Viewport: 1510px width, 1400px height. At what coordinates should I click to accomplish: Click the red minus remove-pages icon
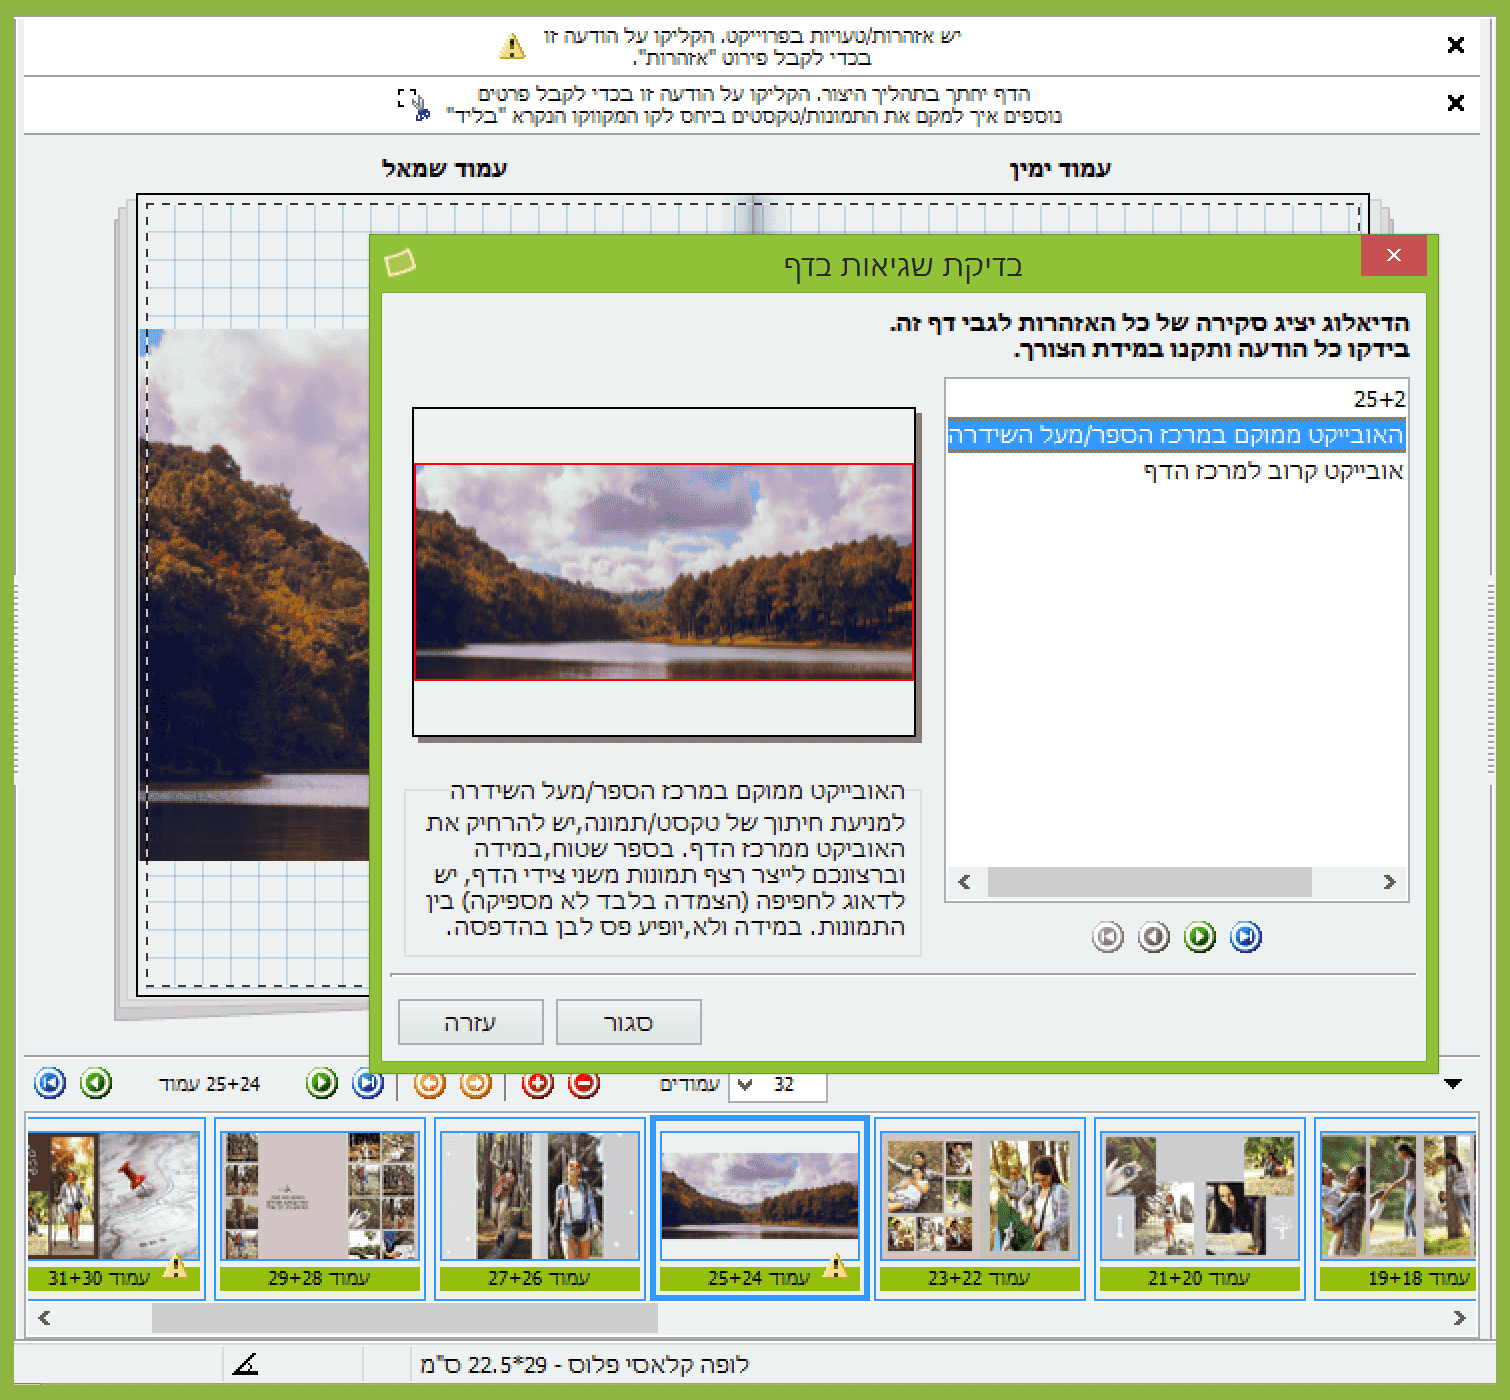tap(584, 1084)
